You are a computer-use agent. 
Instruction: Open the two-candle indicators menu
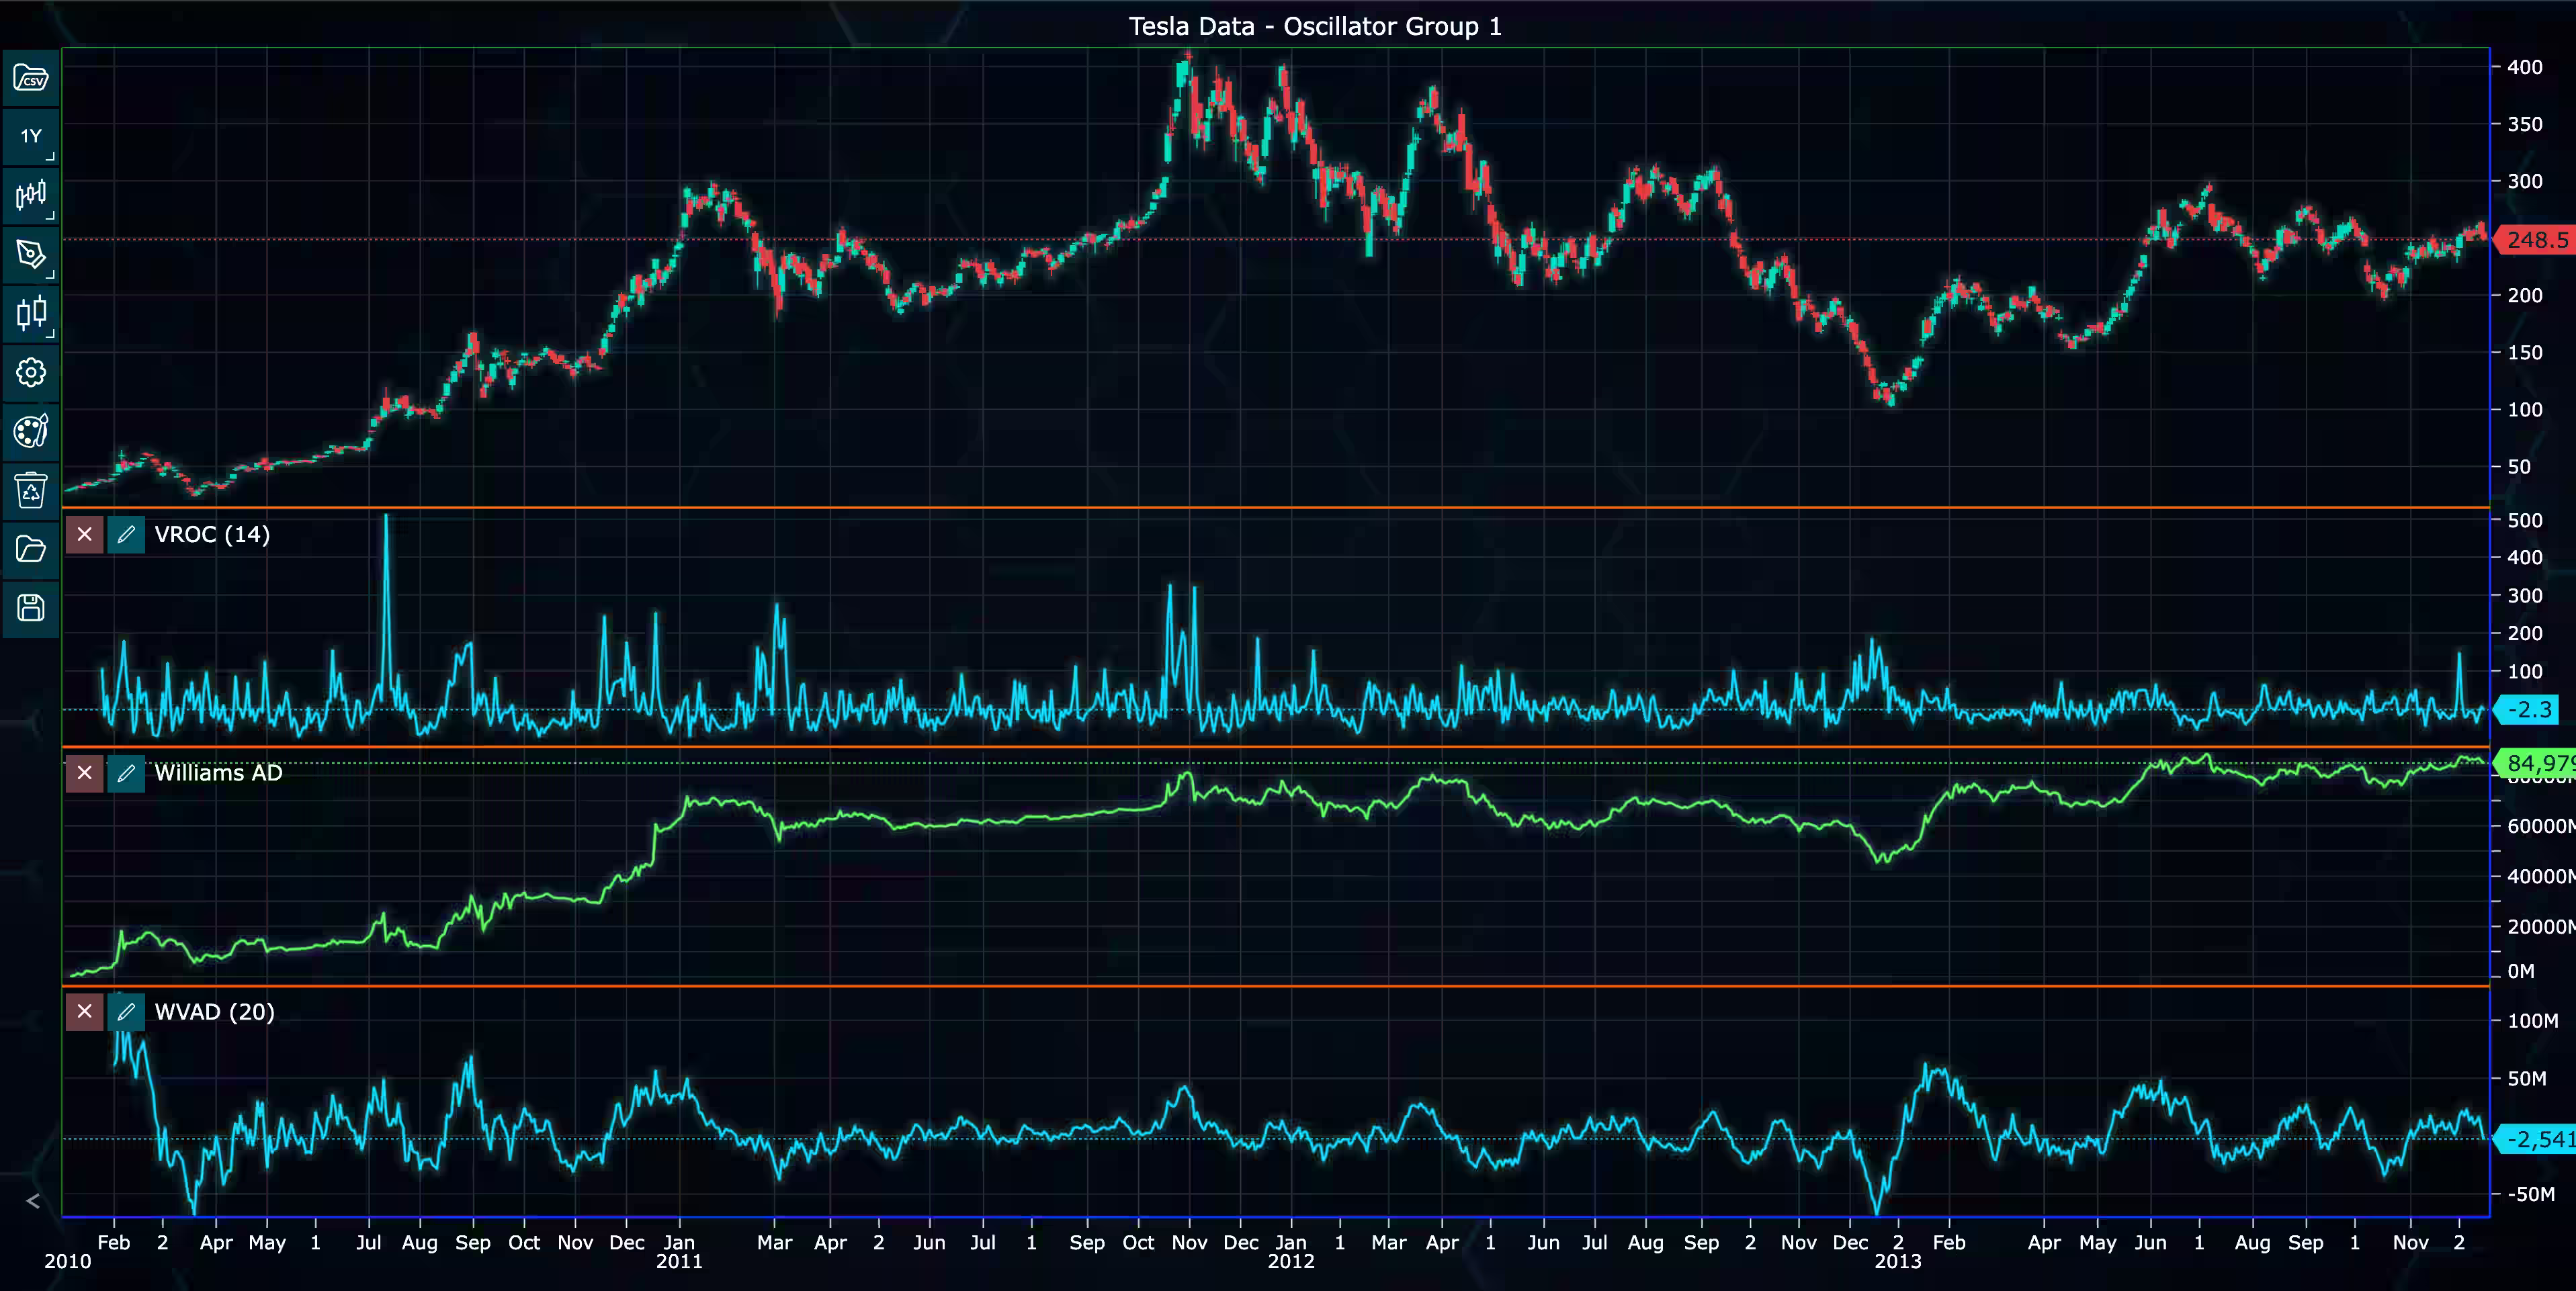tap(31, 313)
